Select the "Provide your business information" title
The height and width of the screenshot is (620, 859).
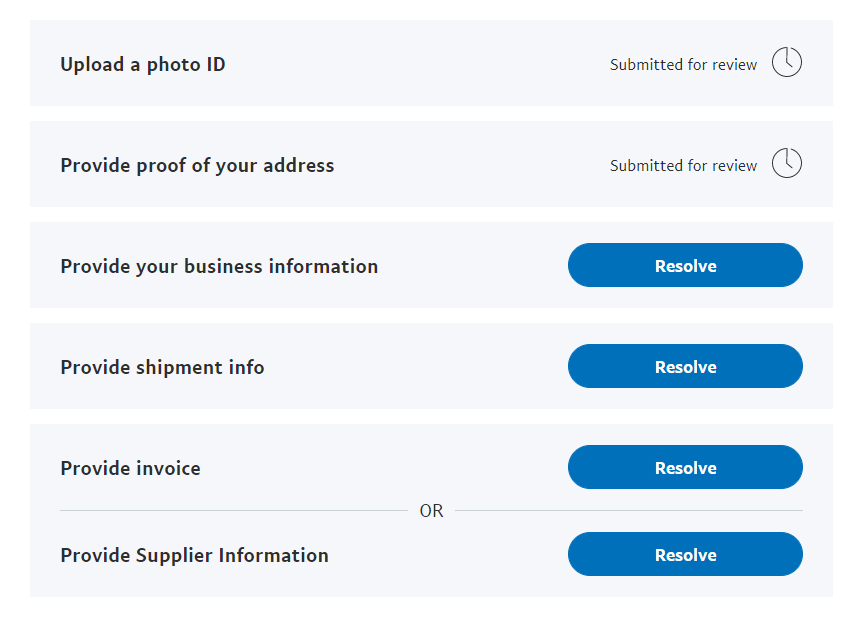219,267
